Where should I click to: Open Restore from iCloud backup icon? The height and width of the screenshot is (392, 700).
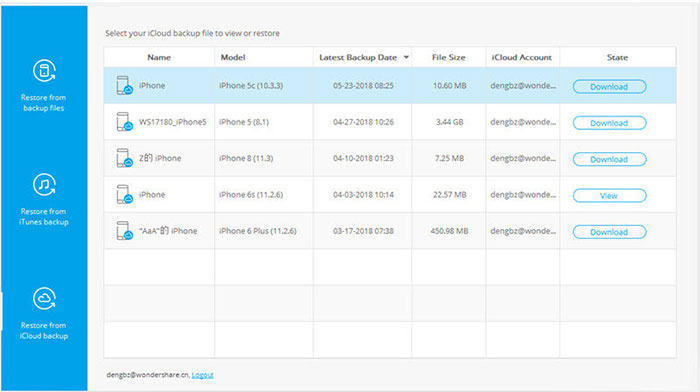click(44, 298)
